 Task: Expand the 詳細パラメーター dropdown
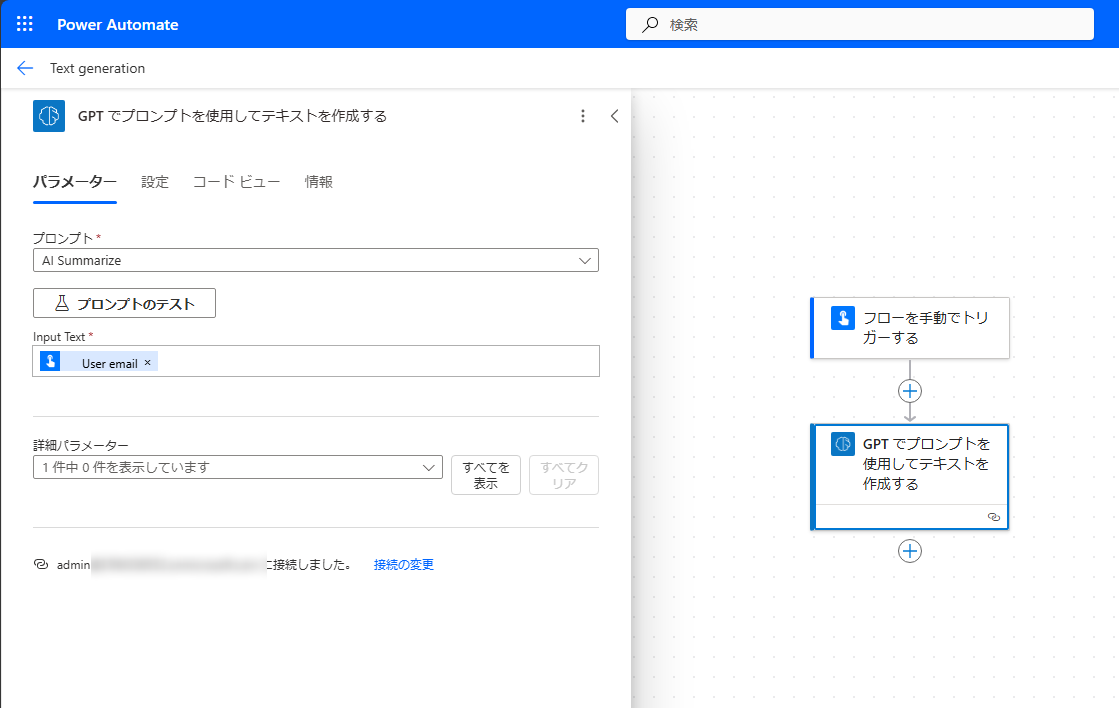[238, 467]
